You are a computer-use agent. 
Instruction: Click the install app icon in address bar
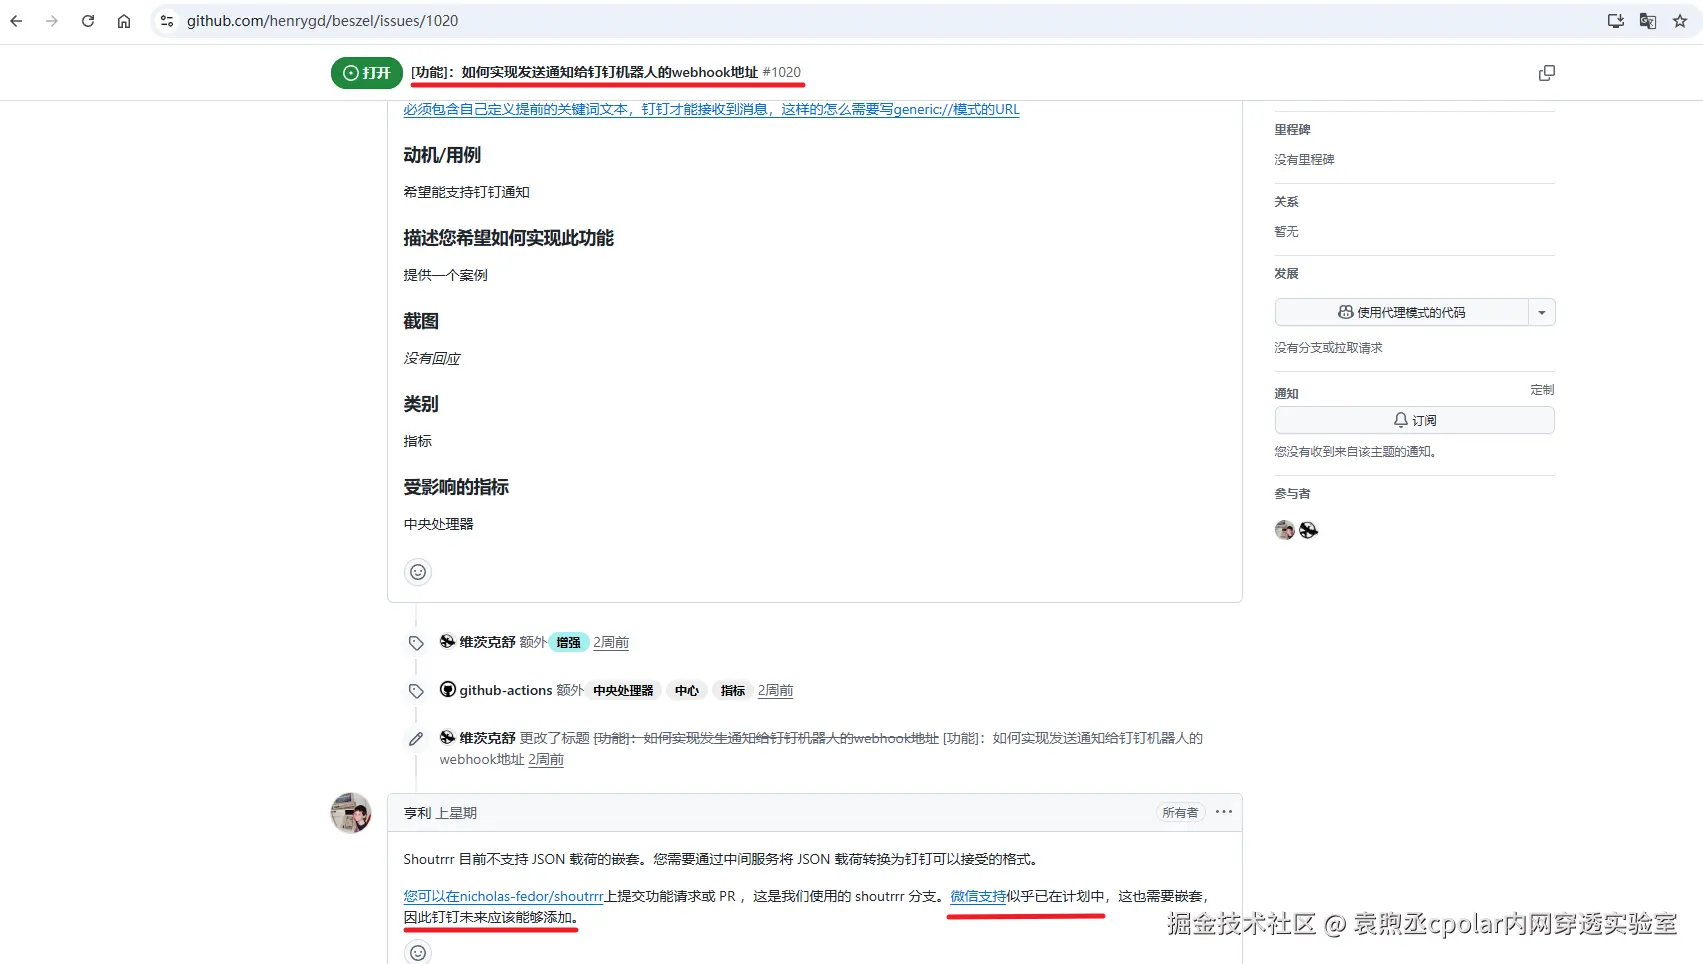pos(1615,21)
